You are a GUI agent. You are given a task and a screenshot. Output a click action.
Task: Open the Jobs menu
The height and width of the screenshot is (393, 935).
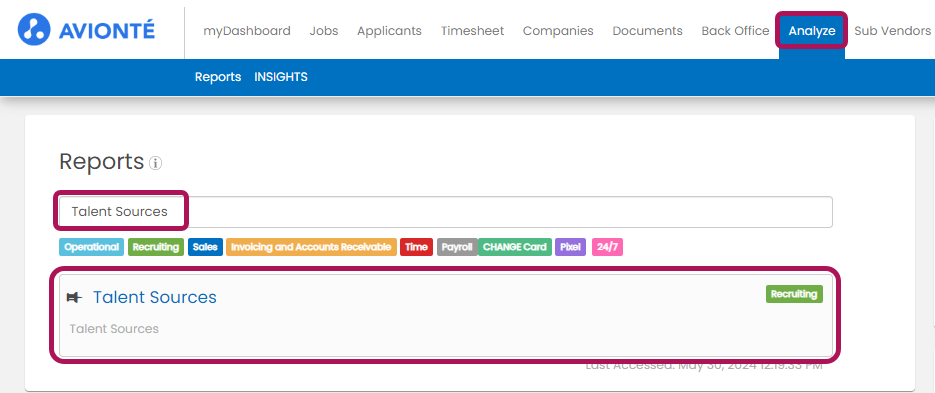coord(324,31)
